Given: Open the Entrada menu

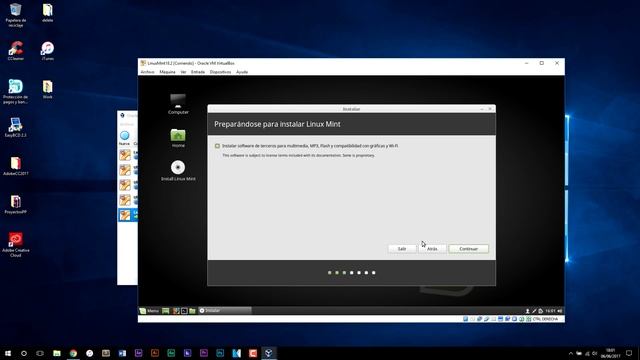Looking at the screenshot, I should pos(198,72).
